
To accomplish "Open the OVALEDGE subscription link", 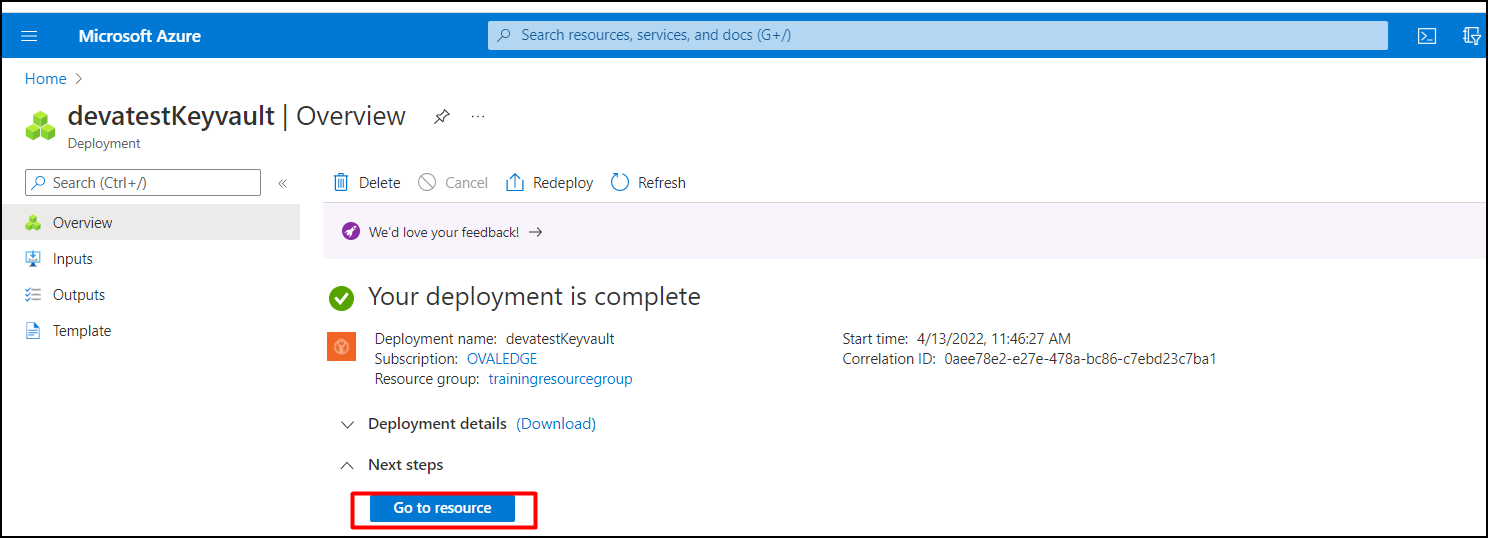I will click(x=502, y=359).
